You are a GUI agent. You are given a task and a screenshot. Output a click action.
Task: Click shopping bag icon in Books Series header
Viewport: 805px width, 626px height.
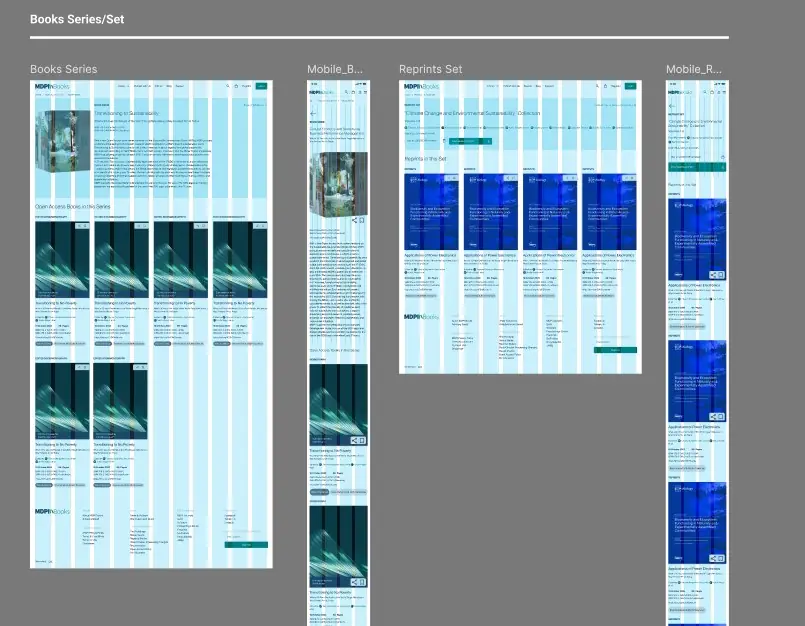pos(236,86)
